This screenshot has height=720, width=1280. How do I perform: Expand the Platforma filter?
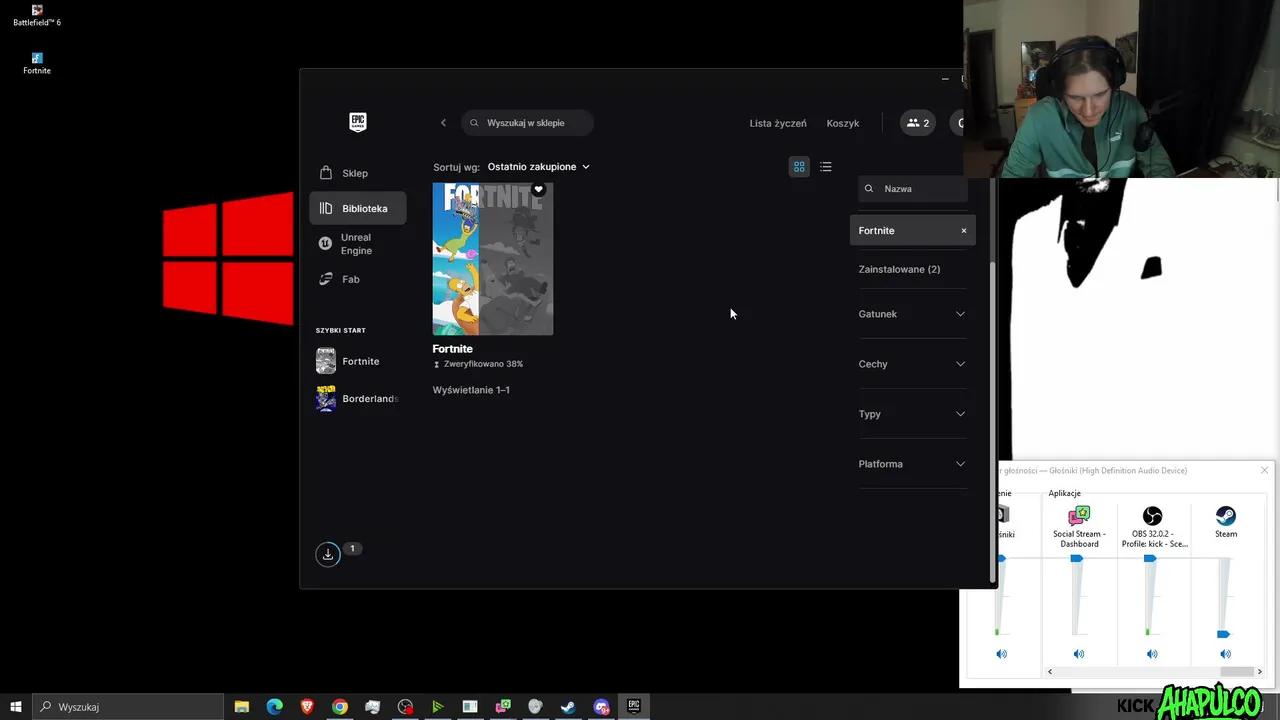[912, 464]
